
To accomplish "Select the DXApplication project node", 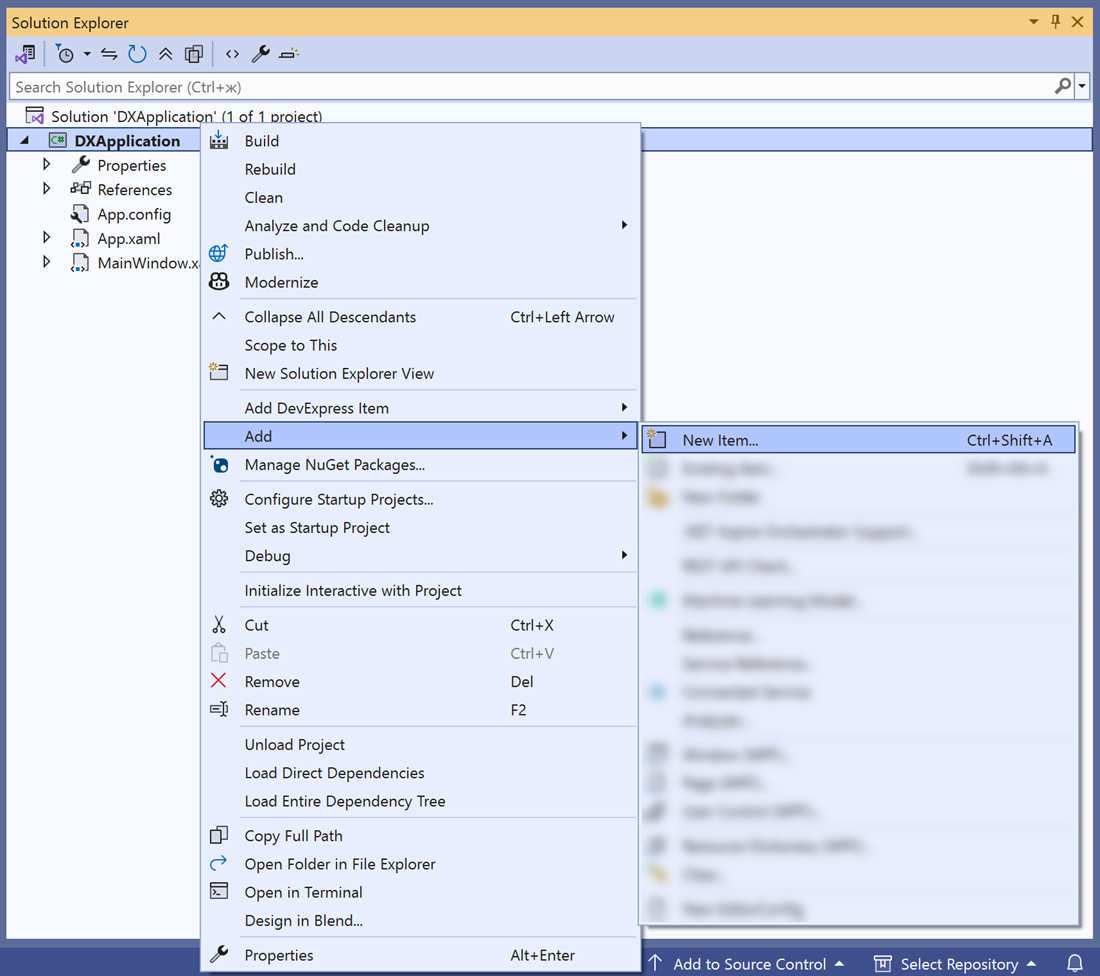I will pyautogui.click(x=127, y=141).
